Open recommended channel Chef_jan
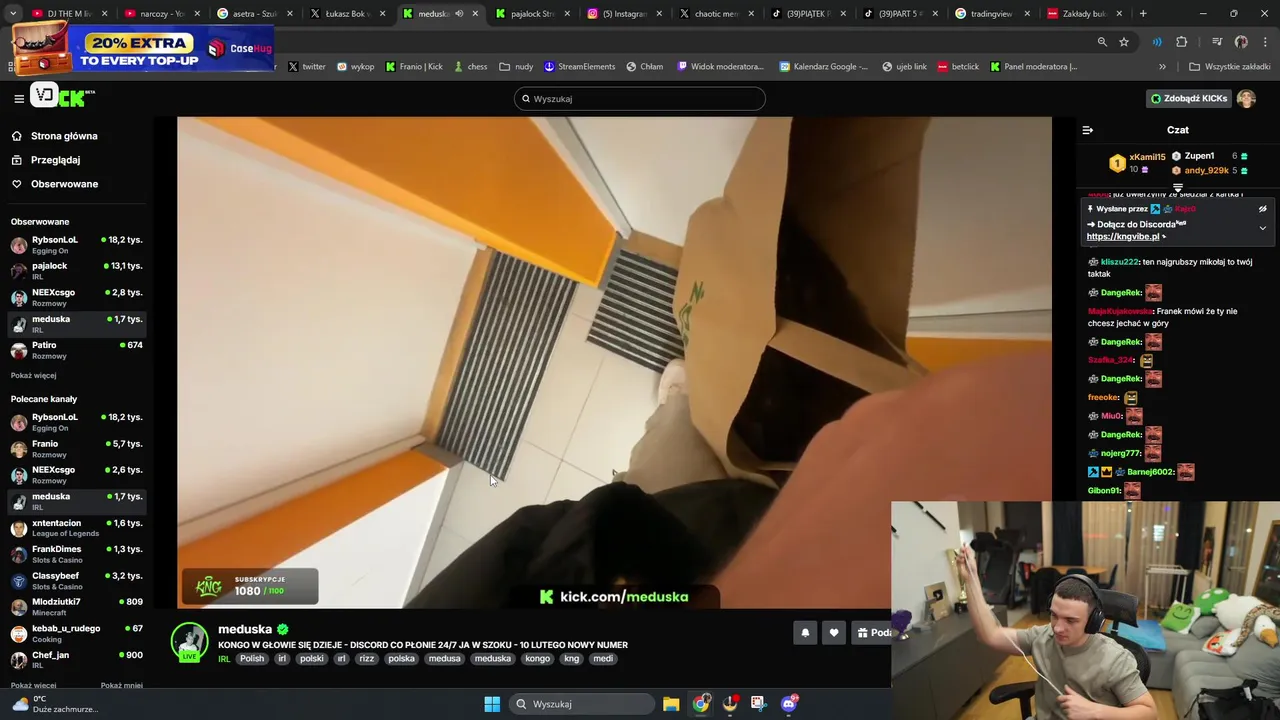This screenshot has height=720, width=1280. [x=76, y=660]
